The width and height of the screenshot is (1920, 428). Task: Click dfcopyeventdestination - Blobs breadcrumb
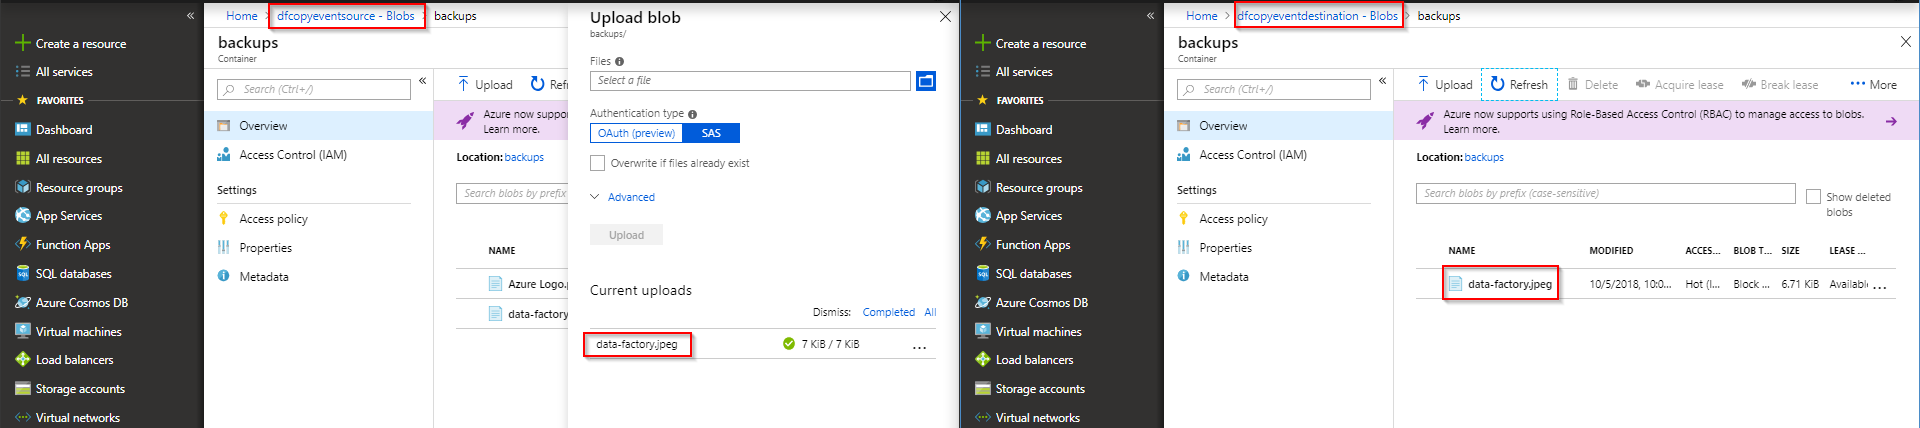1318,16
